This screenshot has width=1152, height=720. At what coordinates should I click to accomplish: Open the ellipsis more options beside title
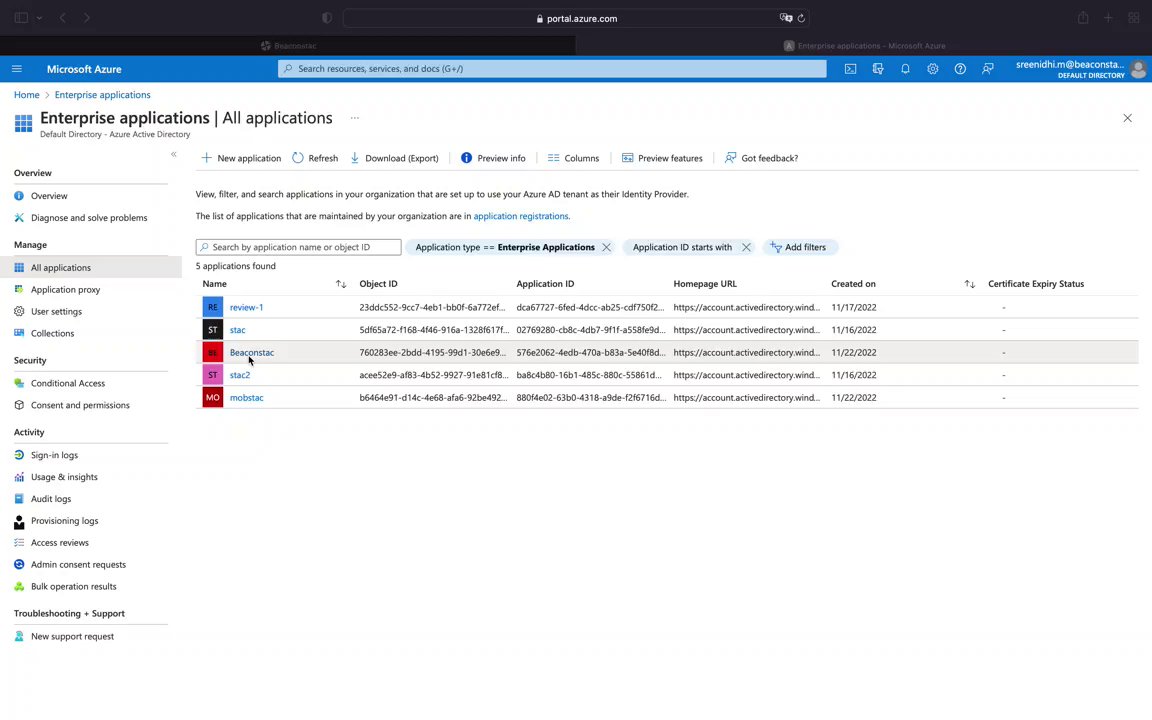pos(355,118)
